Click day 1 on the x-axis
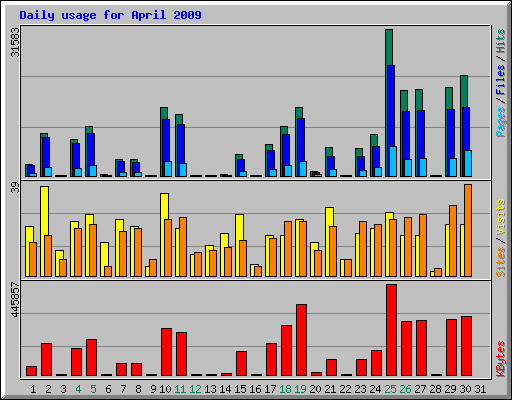The height and width of the screenshot is (400, 512). tap(33, 389)
